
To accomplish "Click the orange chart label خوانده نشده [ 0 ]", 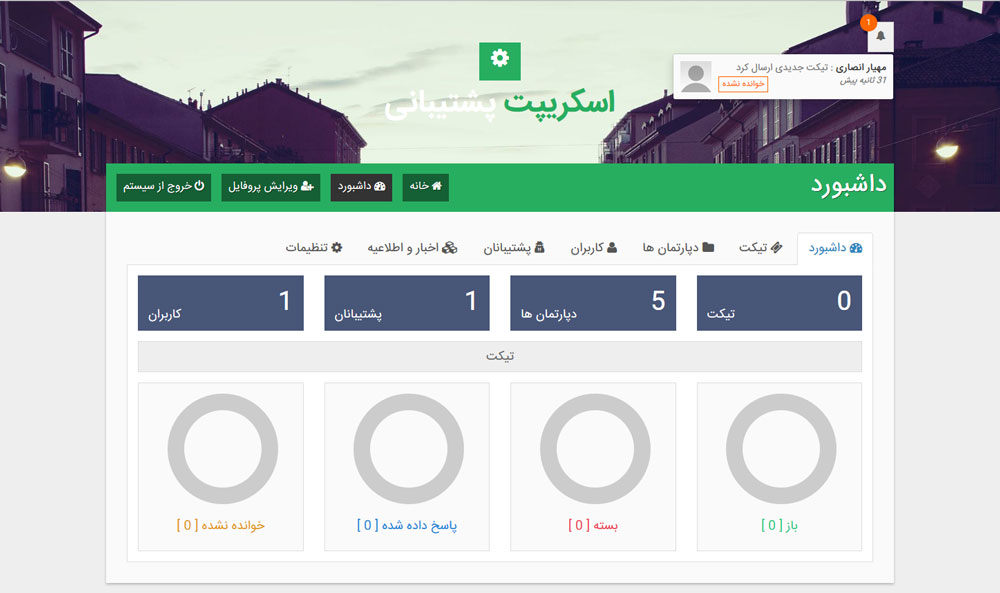I will [221, 525].
